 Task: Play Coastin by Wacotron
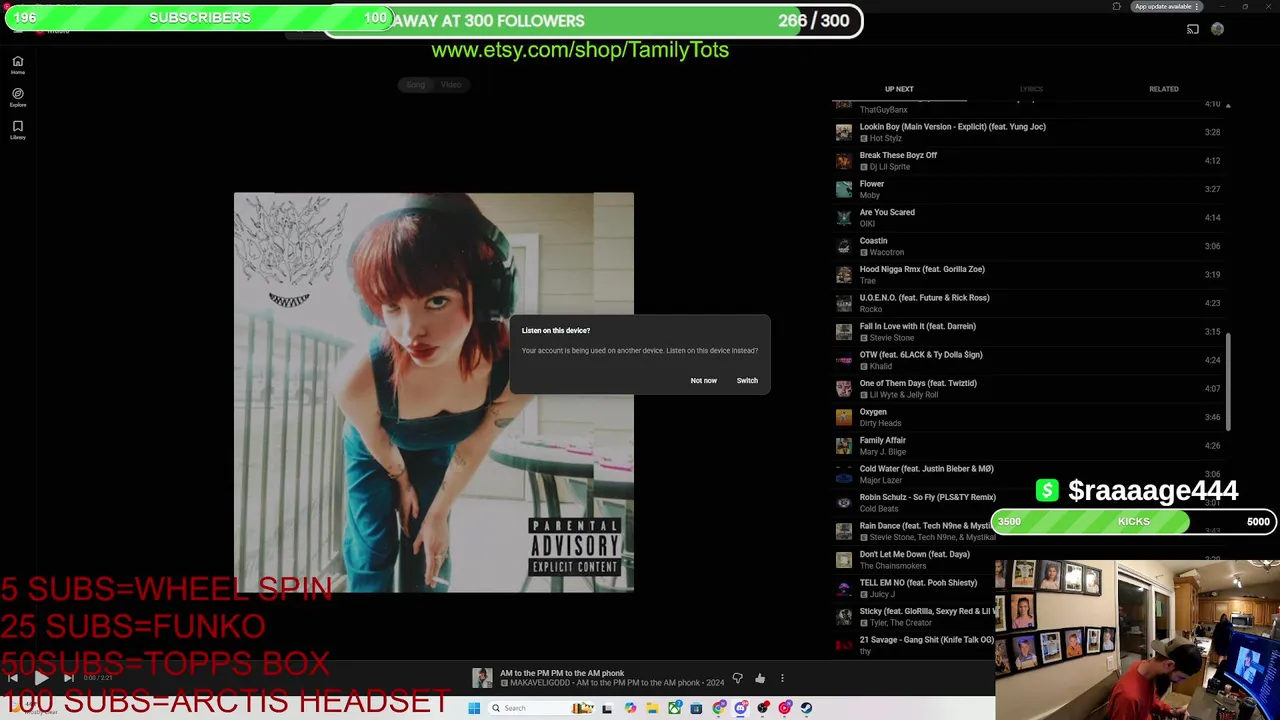pos(1027,246)
